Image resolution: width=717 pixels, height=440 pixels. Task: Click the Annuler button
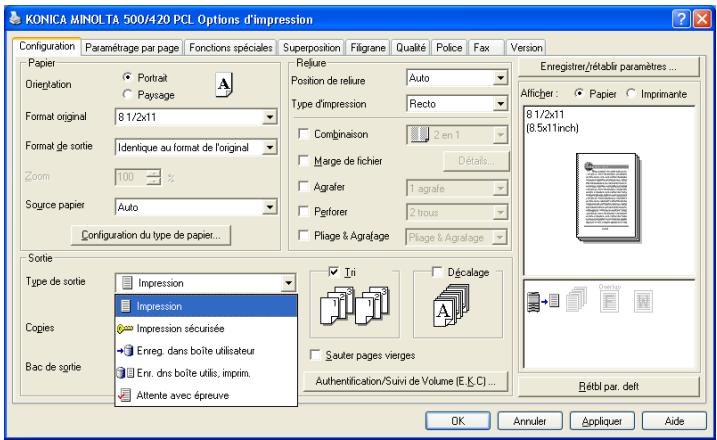[x=530, y=421]
